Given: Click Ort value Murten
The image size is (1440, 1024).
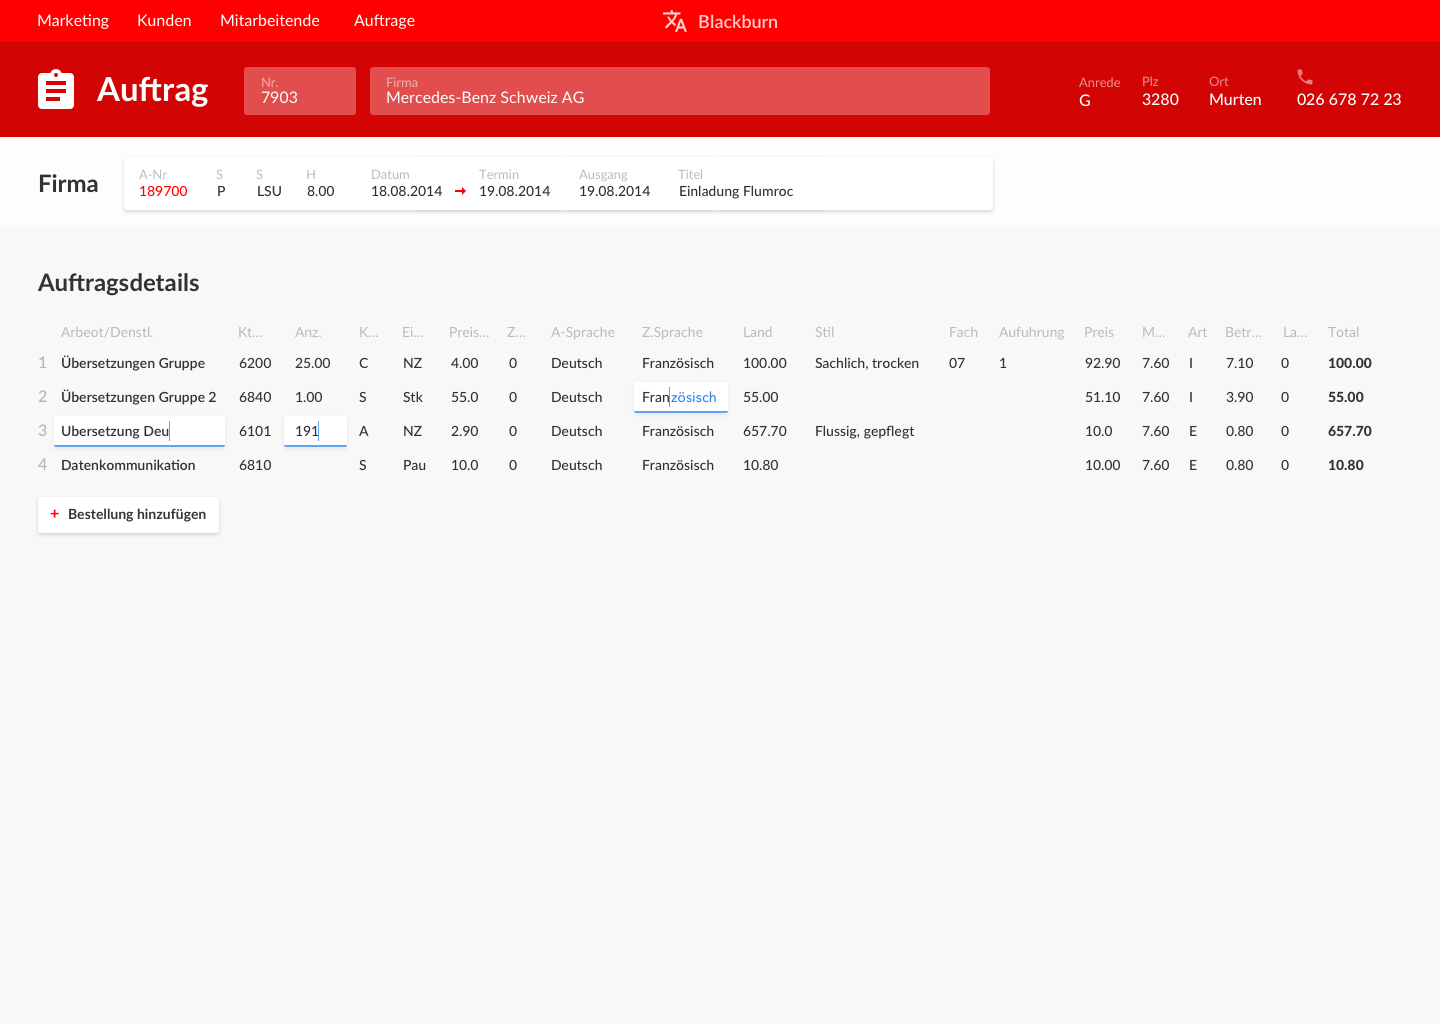Looking at the screenshot, I should pos(1235,99).
